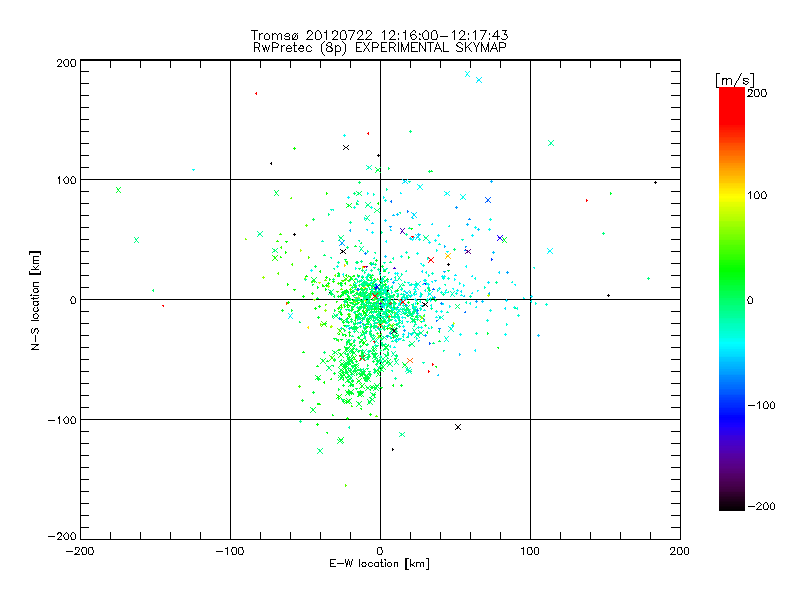The image size is (800, 600).
Task: Click the plot title 'Tromsø 20120722 12:16:00-12:17:43'
Action: tap(379, 35)
